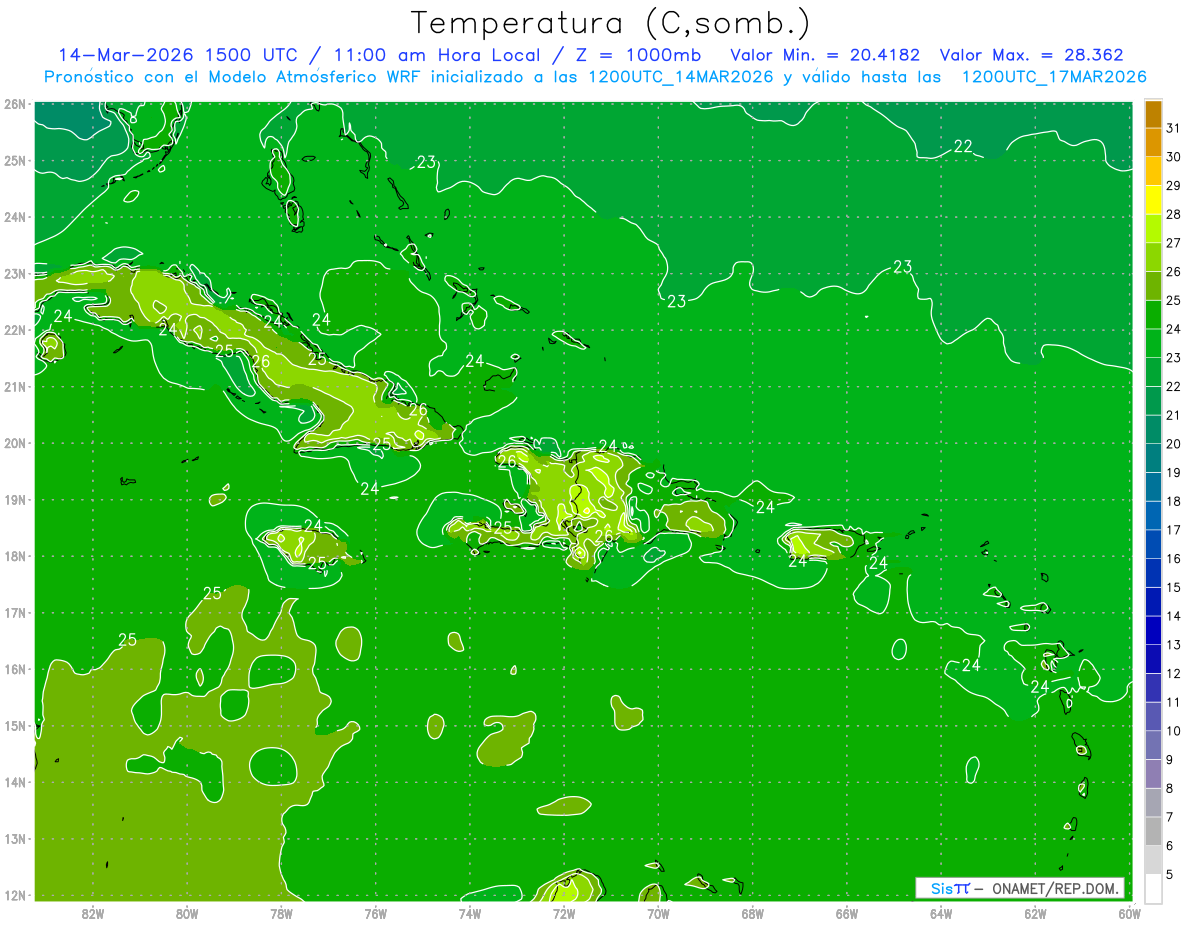The width and height of the screenshot is (1200, 927).
Task: Pick the legend color band between 24 and 25
Action: click(1153, 315)
